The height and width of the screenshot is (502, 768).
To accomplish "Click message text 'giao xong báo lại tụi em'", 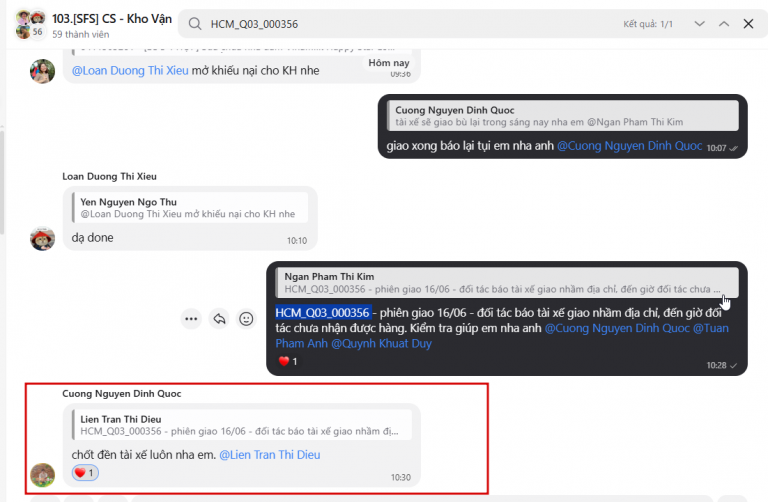I will pos(456,145).
